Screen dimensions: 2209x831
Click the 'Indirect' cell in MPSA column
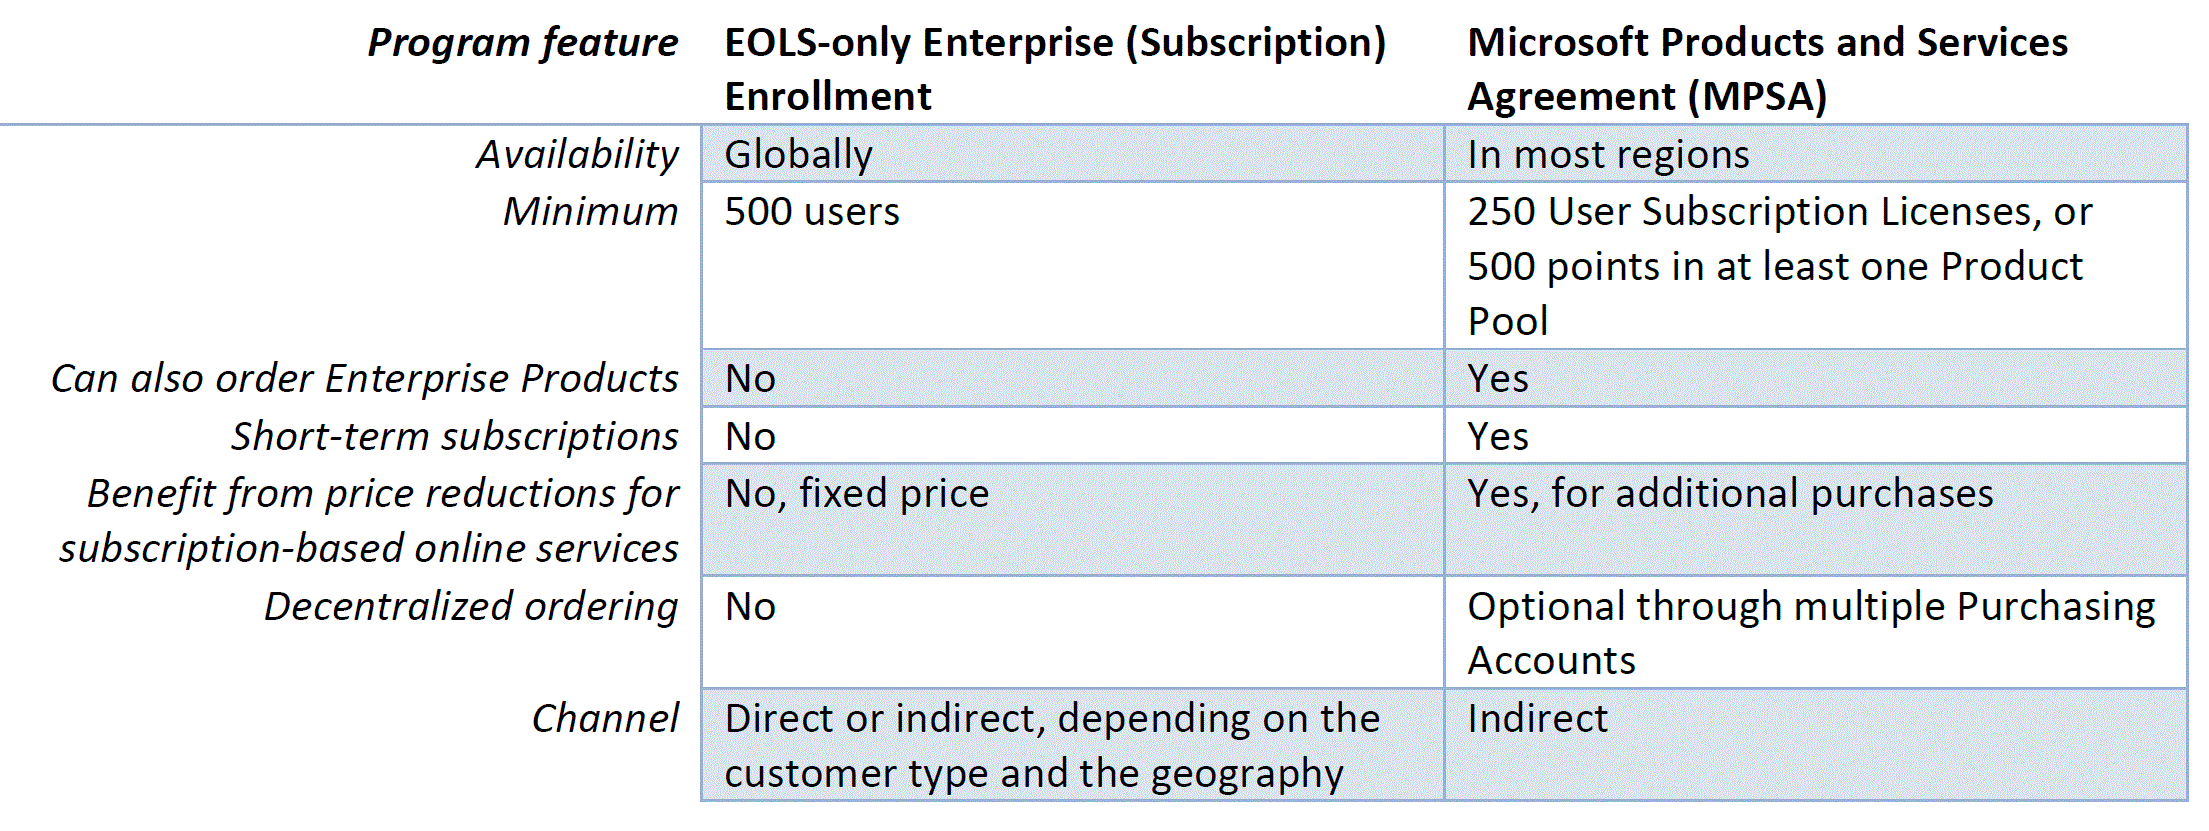click(x=1537, y=719)
